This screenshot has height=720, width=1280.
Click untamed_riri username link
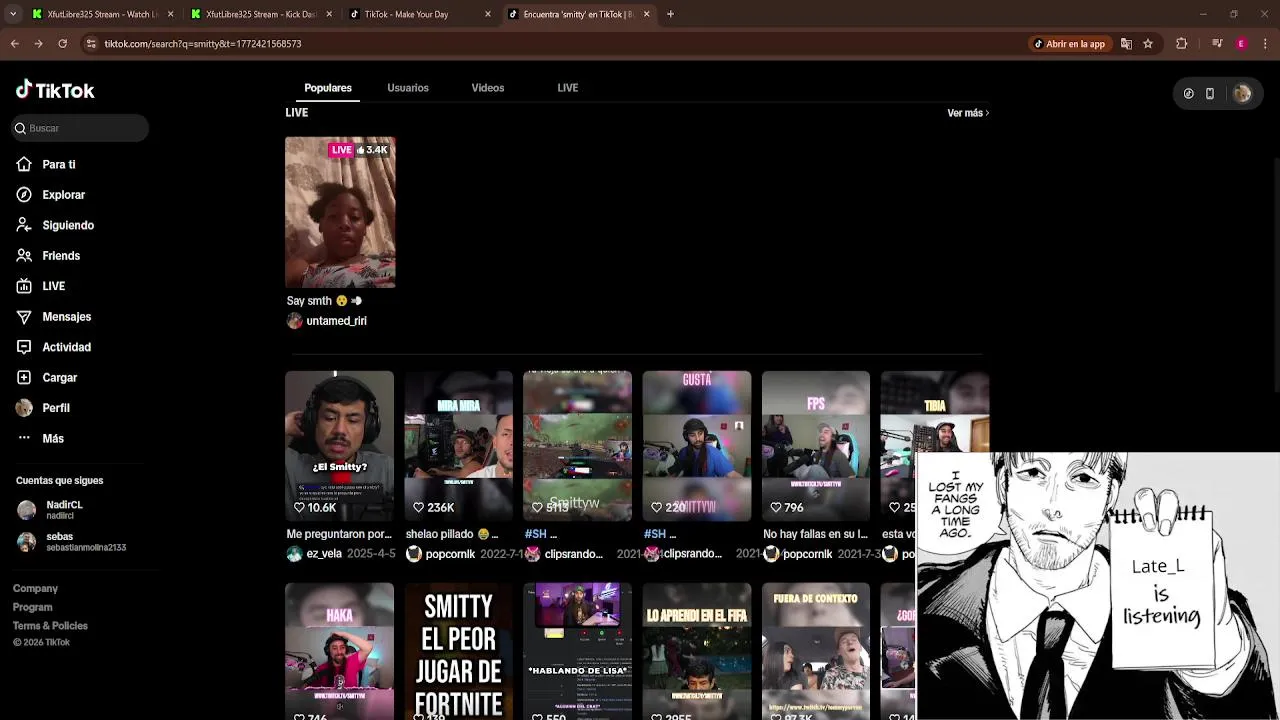coord(336,321)
